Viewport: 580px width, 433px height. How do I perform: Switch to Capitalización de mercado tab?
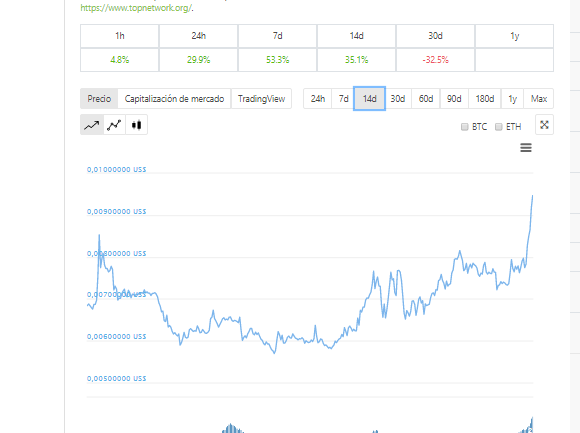pos(174,99)
